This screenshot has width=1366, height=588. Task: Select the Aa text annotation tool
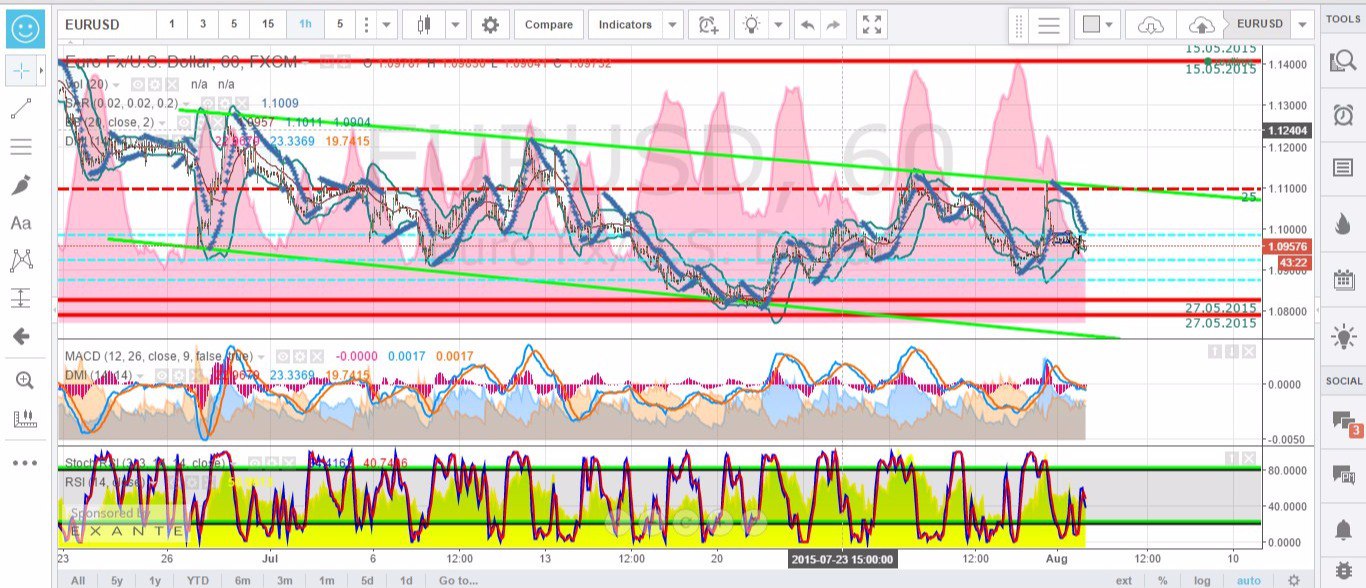pos(21,223)
